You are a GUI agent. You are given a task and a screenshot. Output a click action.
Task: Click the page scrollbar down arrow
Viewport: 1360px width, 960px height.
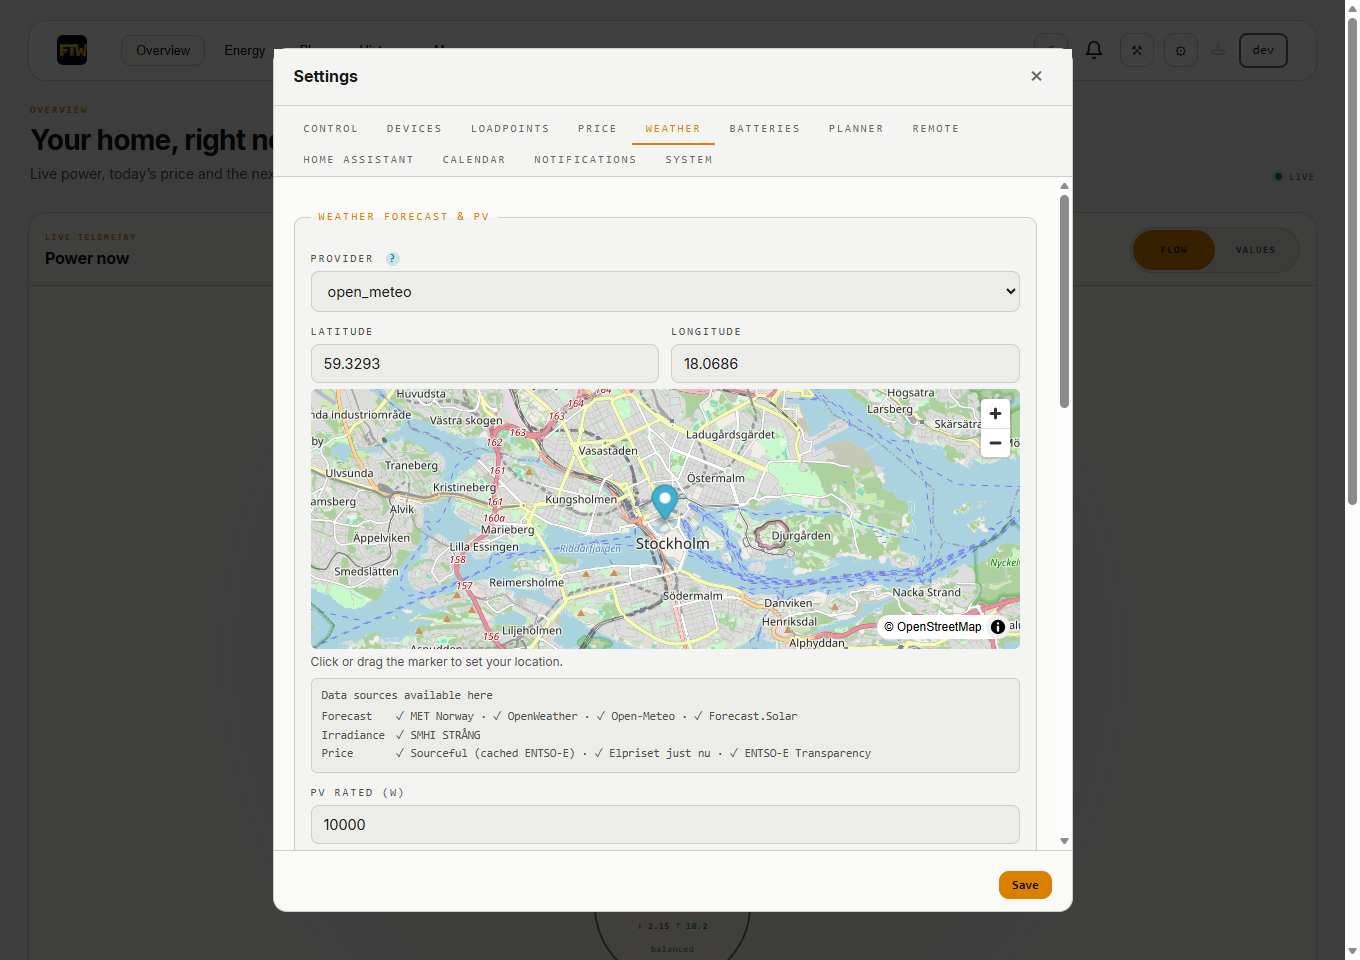click(x=1352, y=951)
